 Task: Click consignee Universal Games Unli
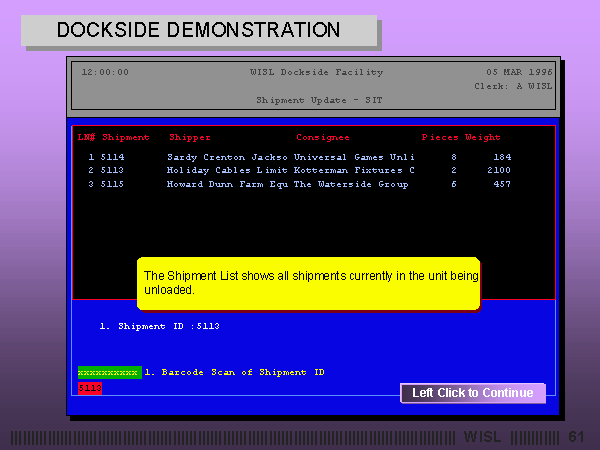coord(354,157)
